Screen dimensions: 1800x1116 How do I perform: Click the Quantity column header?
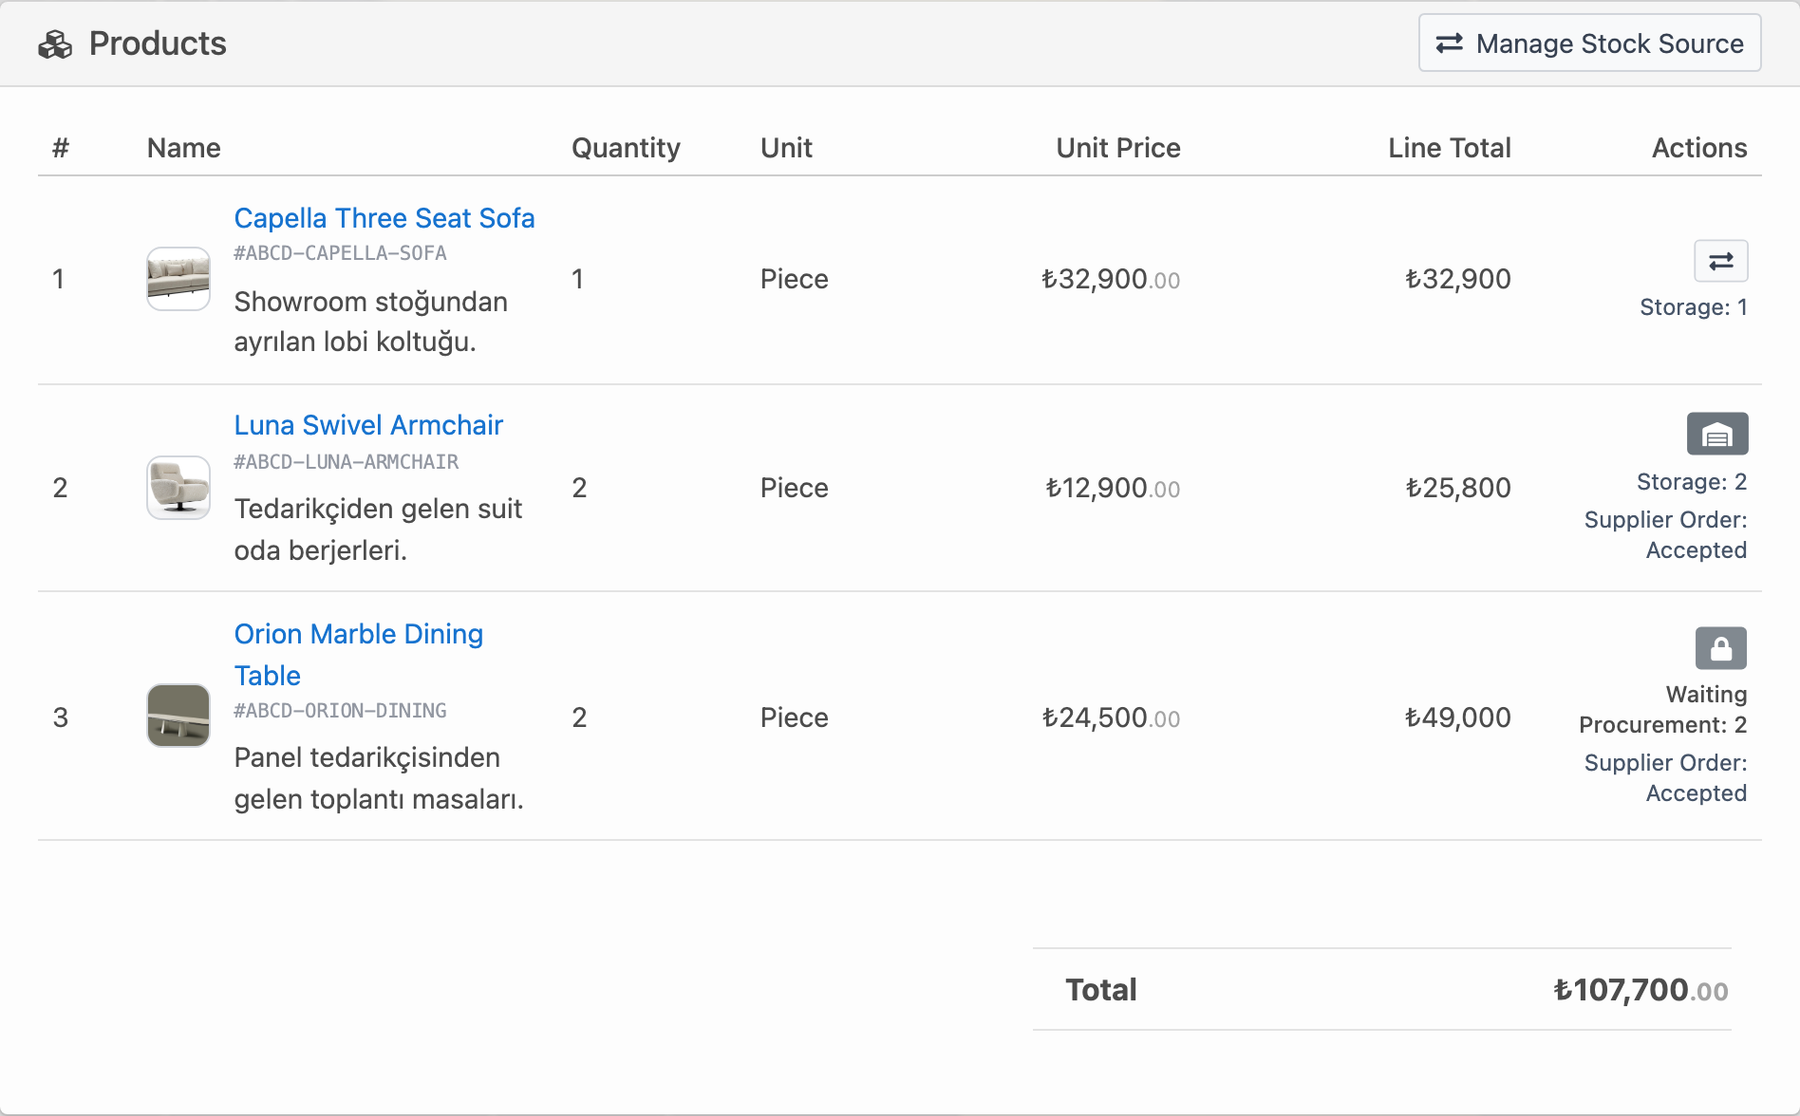coord(626,148)
